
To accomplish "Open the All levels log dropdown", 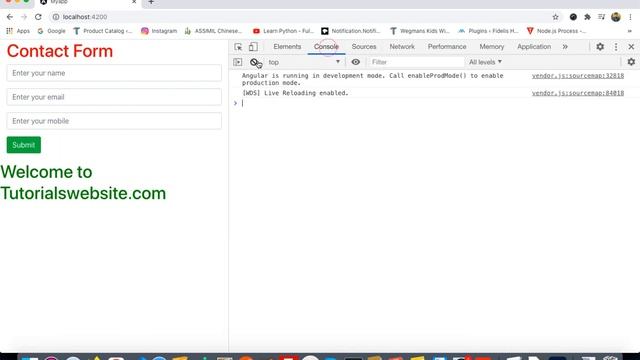I will point(485,62).
